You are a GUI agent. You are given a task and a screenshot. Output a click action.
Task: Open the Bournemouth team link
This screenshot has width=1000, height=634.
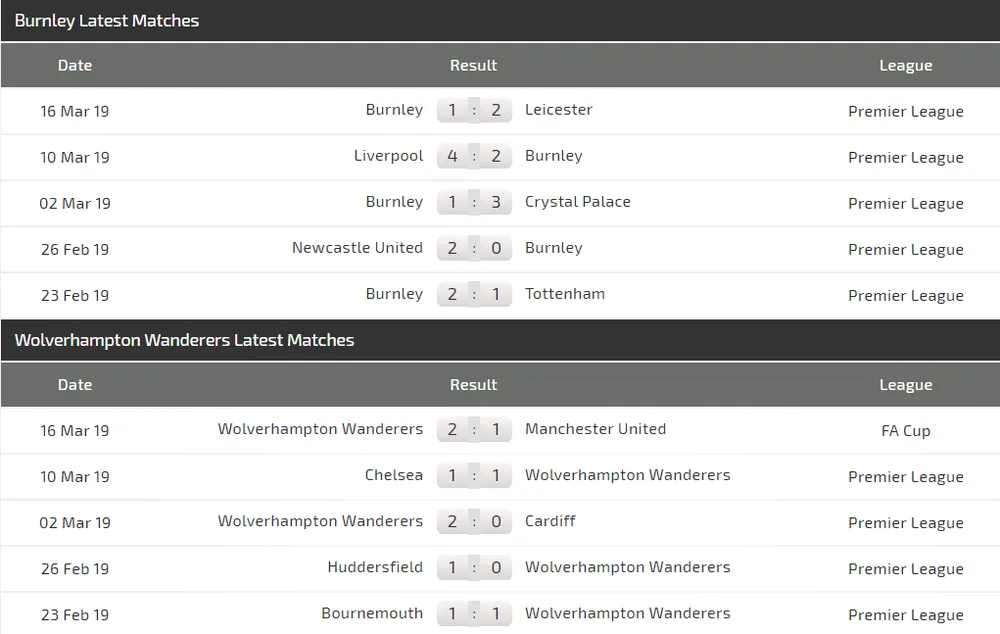[372, 613]
